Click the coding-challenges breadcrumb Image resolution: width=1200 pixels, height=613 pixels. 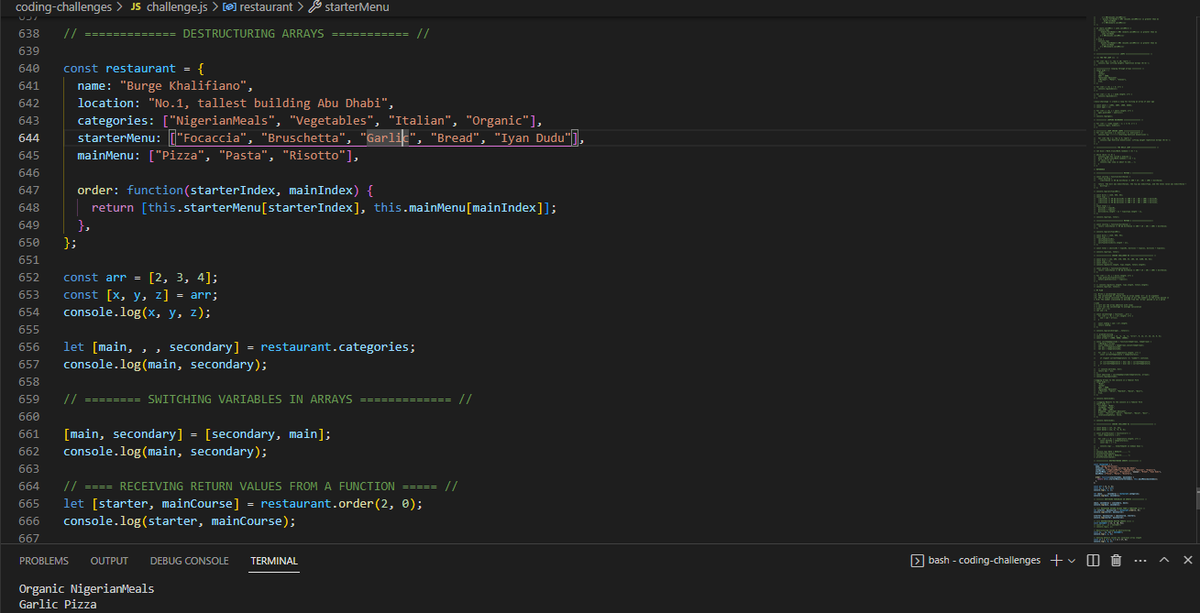(x=63, y=7)
